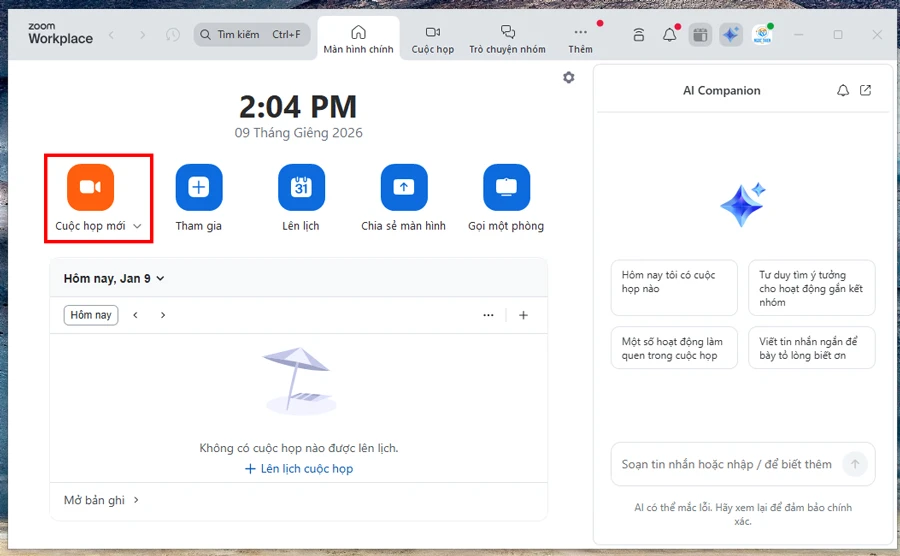Screen dimensions: 900x556
Task: Add event with calendar plus icon
Action: click(x=523, y=315)
